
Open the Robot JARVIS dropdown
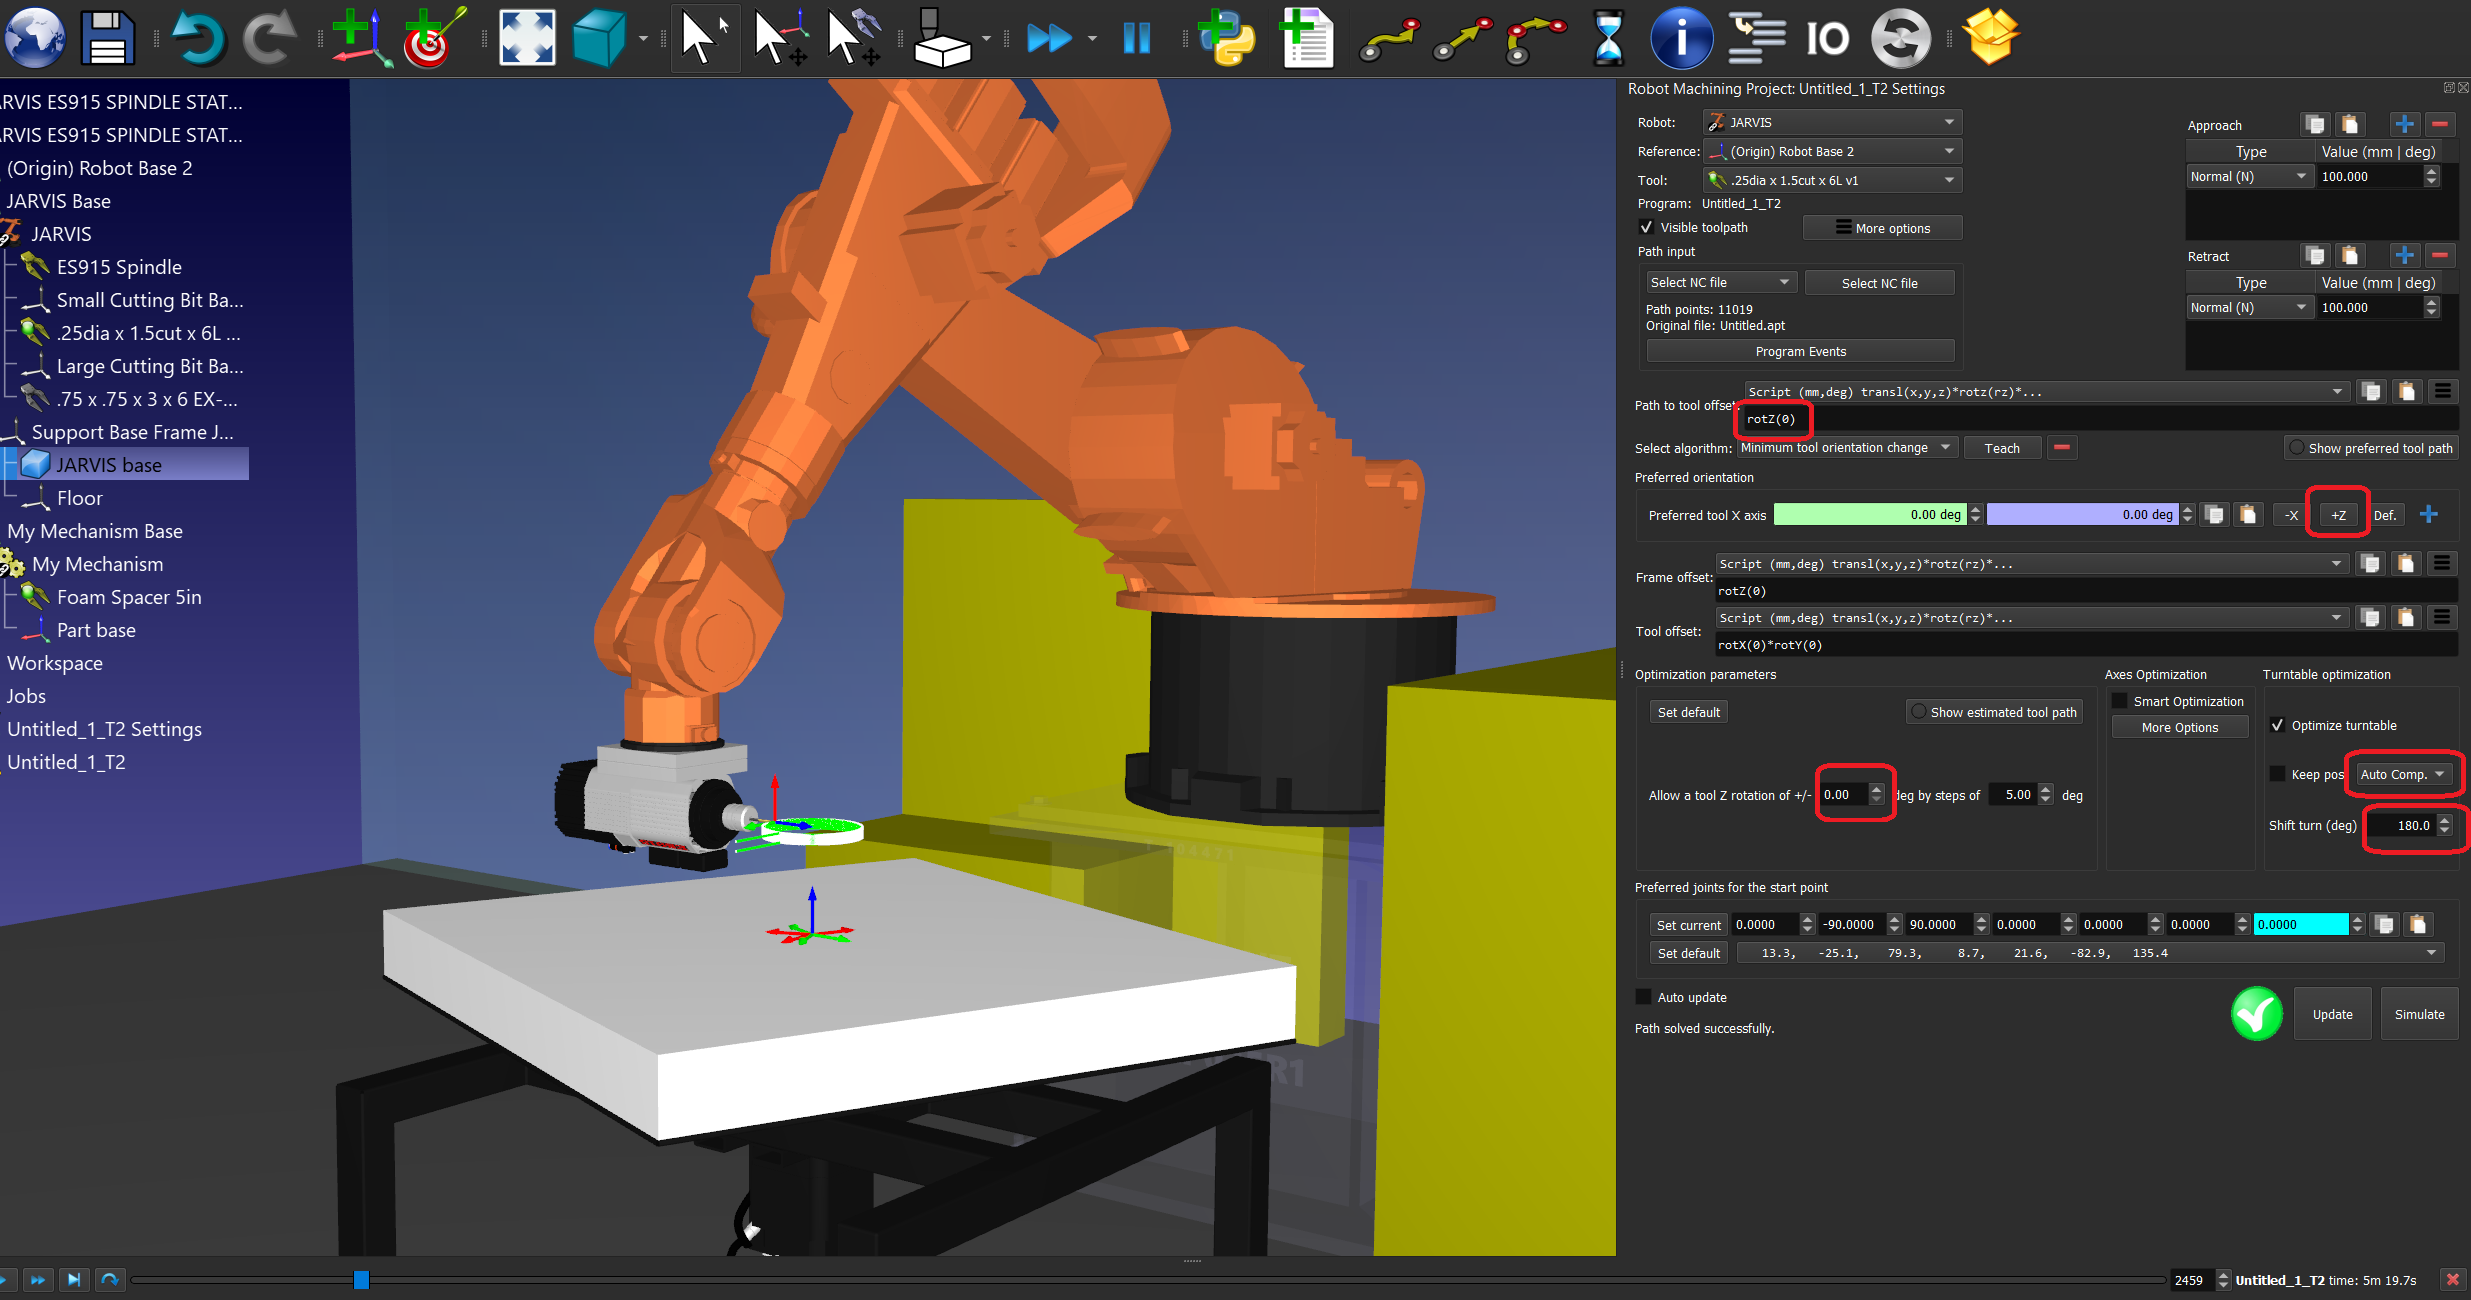coord(1832,122)
